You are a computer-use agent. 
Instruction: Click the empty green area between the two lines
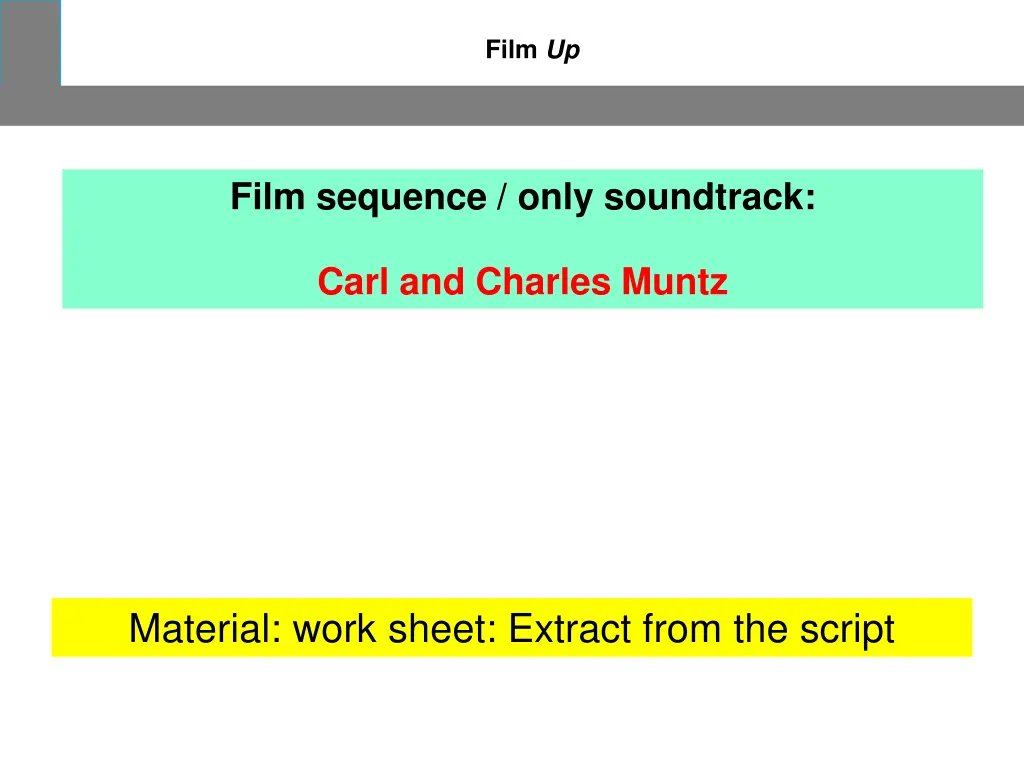(x=522, y=240)
